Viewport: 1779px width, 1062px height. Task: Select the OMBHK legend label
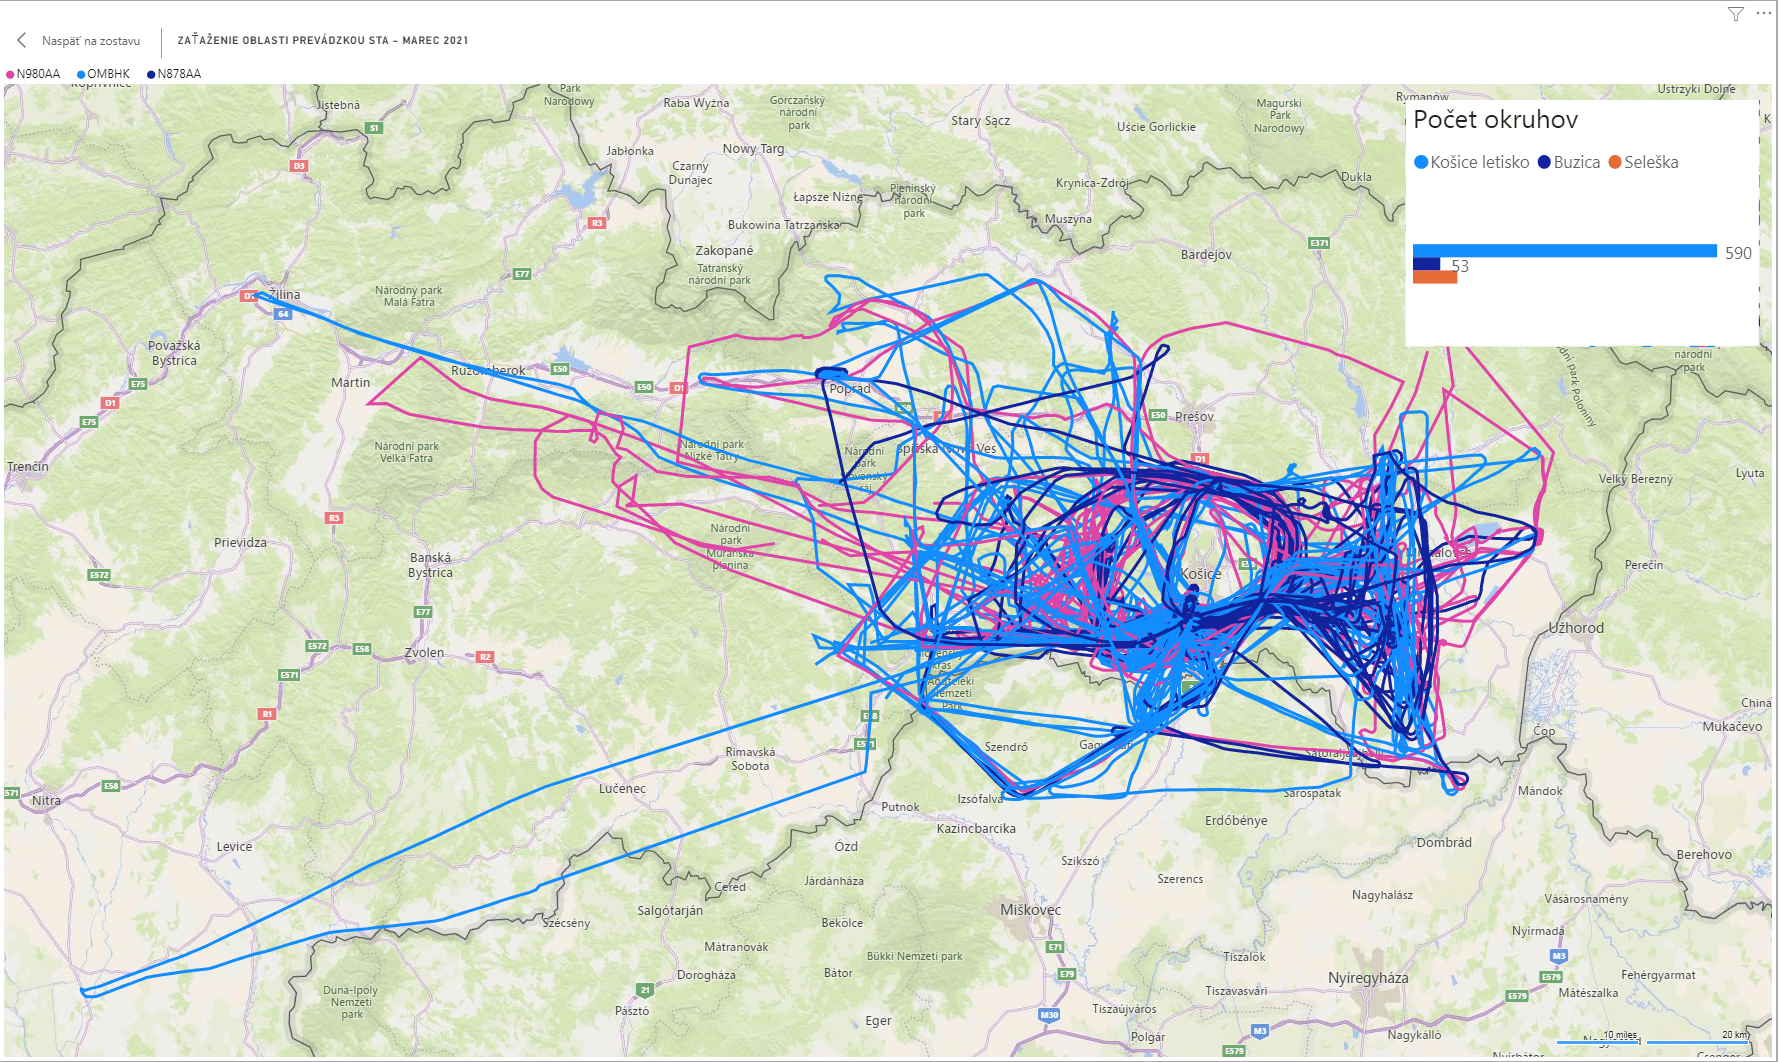coord(108,74)
